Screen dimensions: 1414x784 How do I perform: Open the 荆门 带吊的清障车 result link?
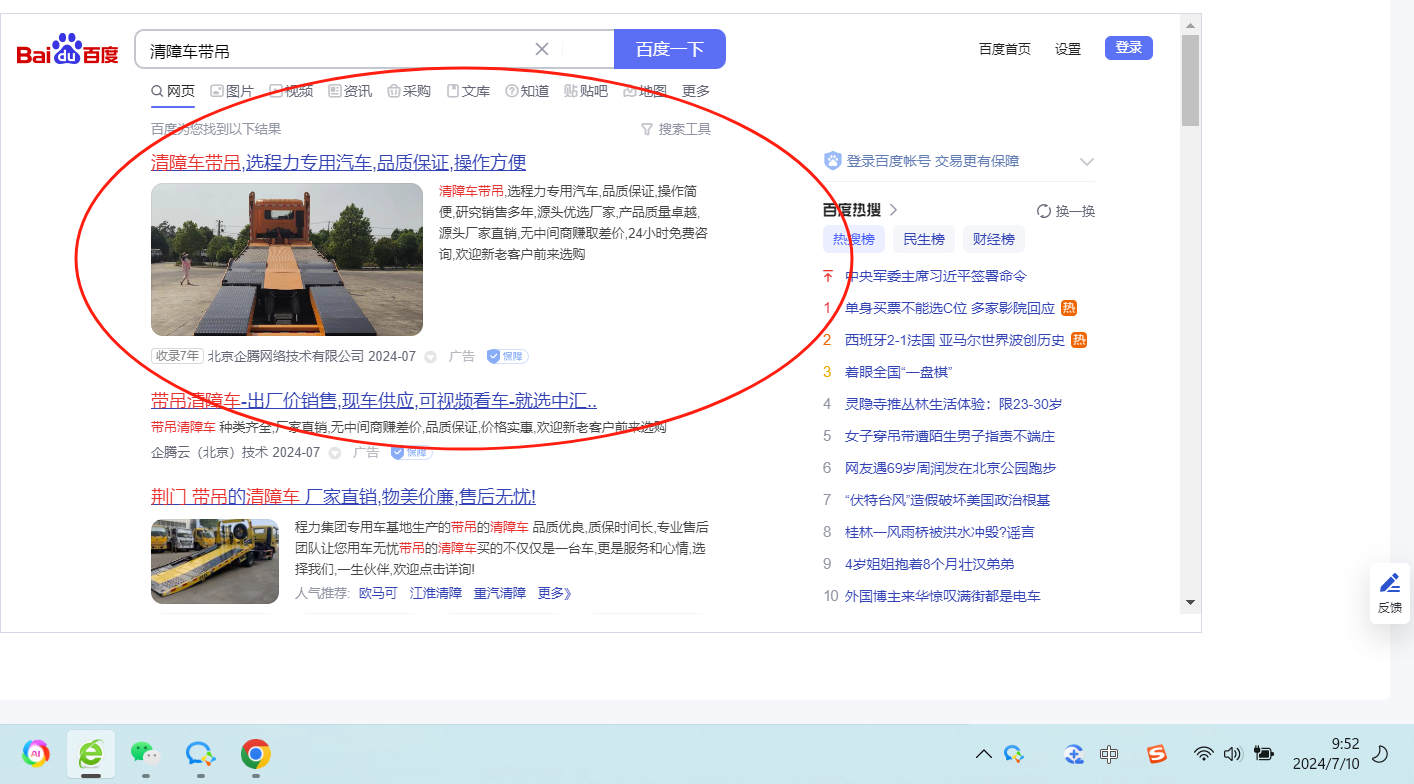coord(343,497)
